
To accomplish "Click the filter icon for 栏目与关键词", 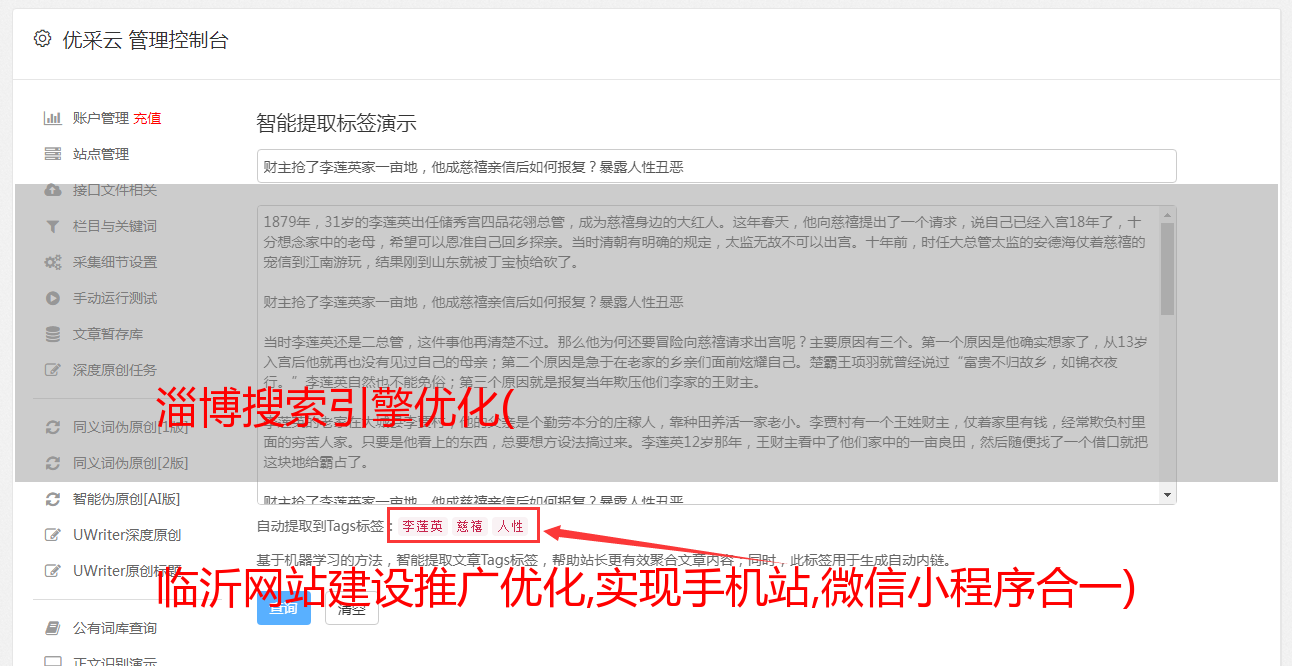I will (53, 226).
